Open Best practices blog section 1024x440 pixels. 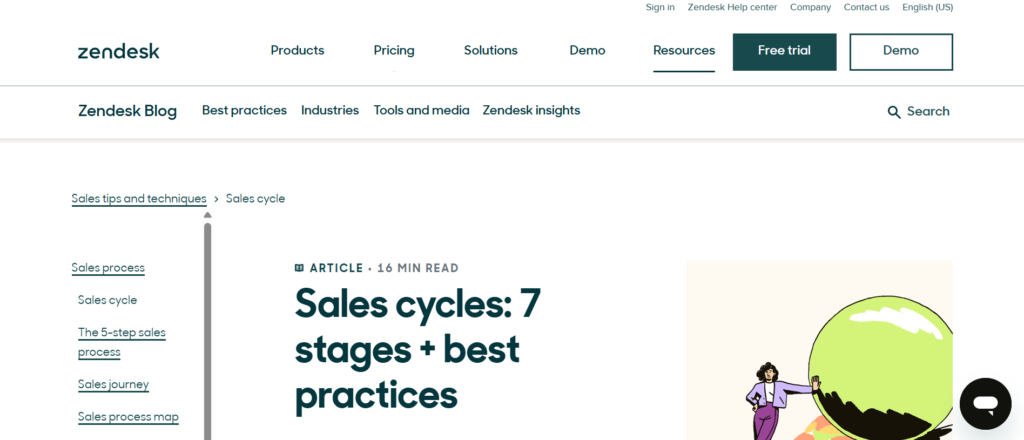click(x=244, y=111)
